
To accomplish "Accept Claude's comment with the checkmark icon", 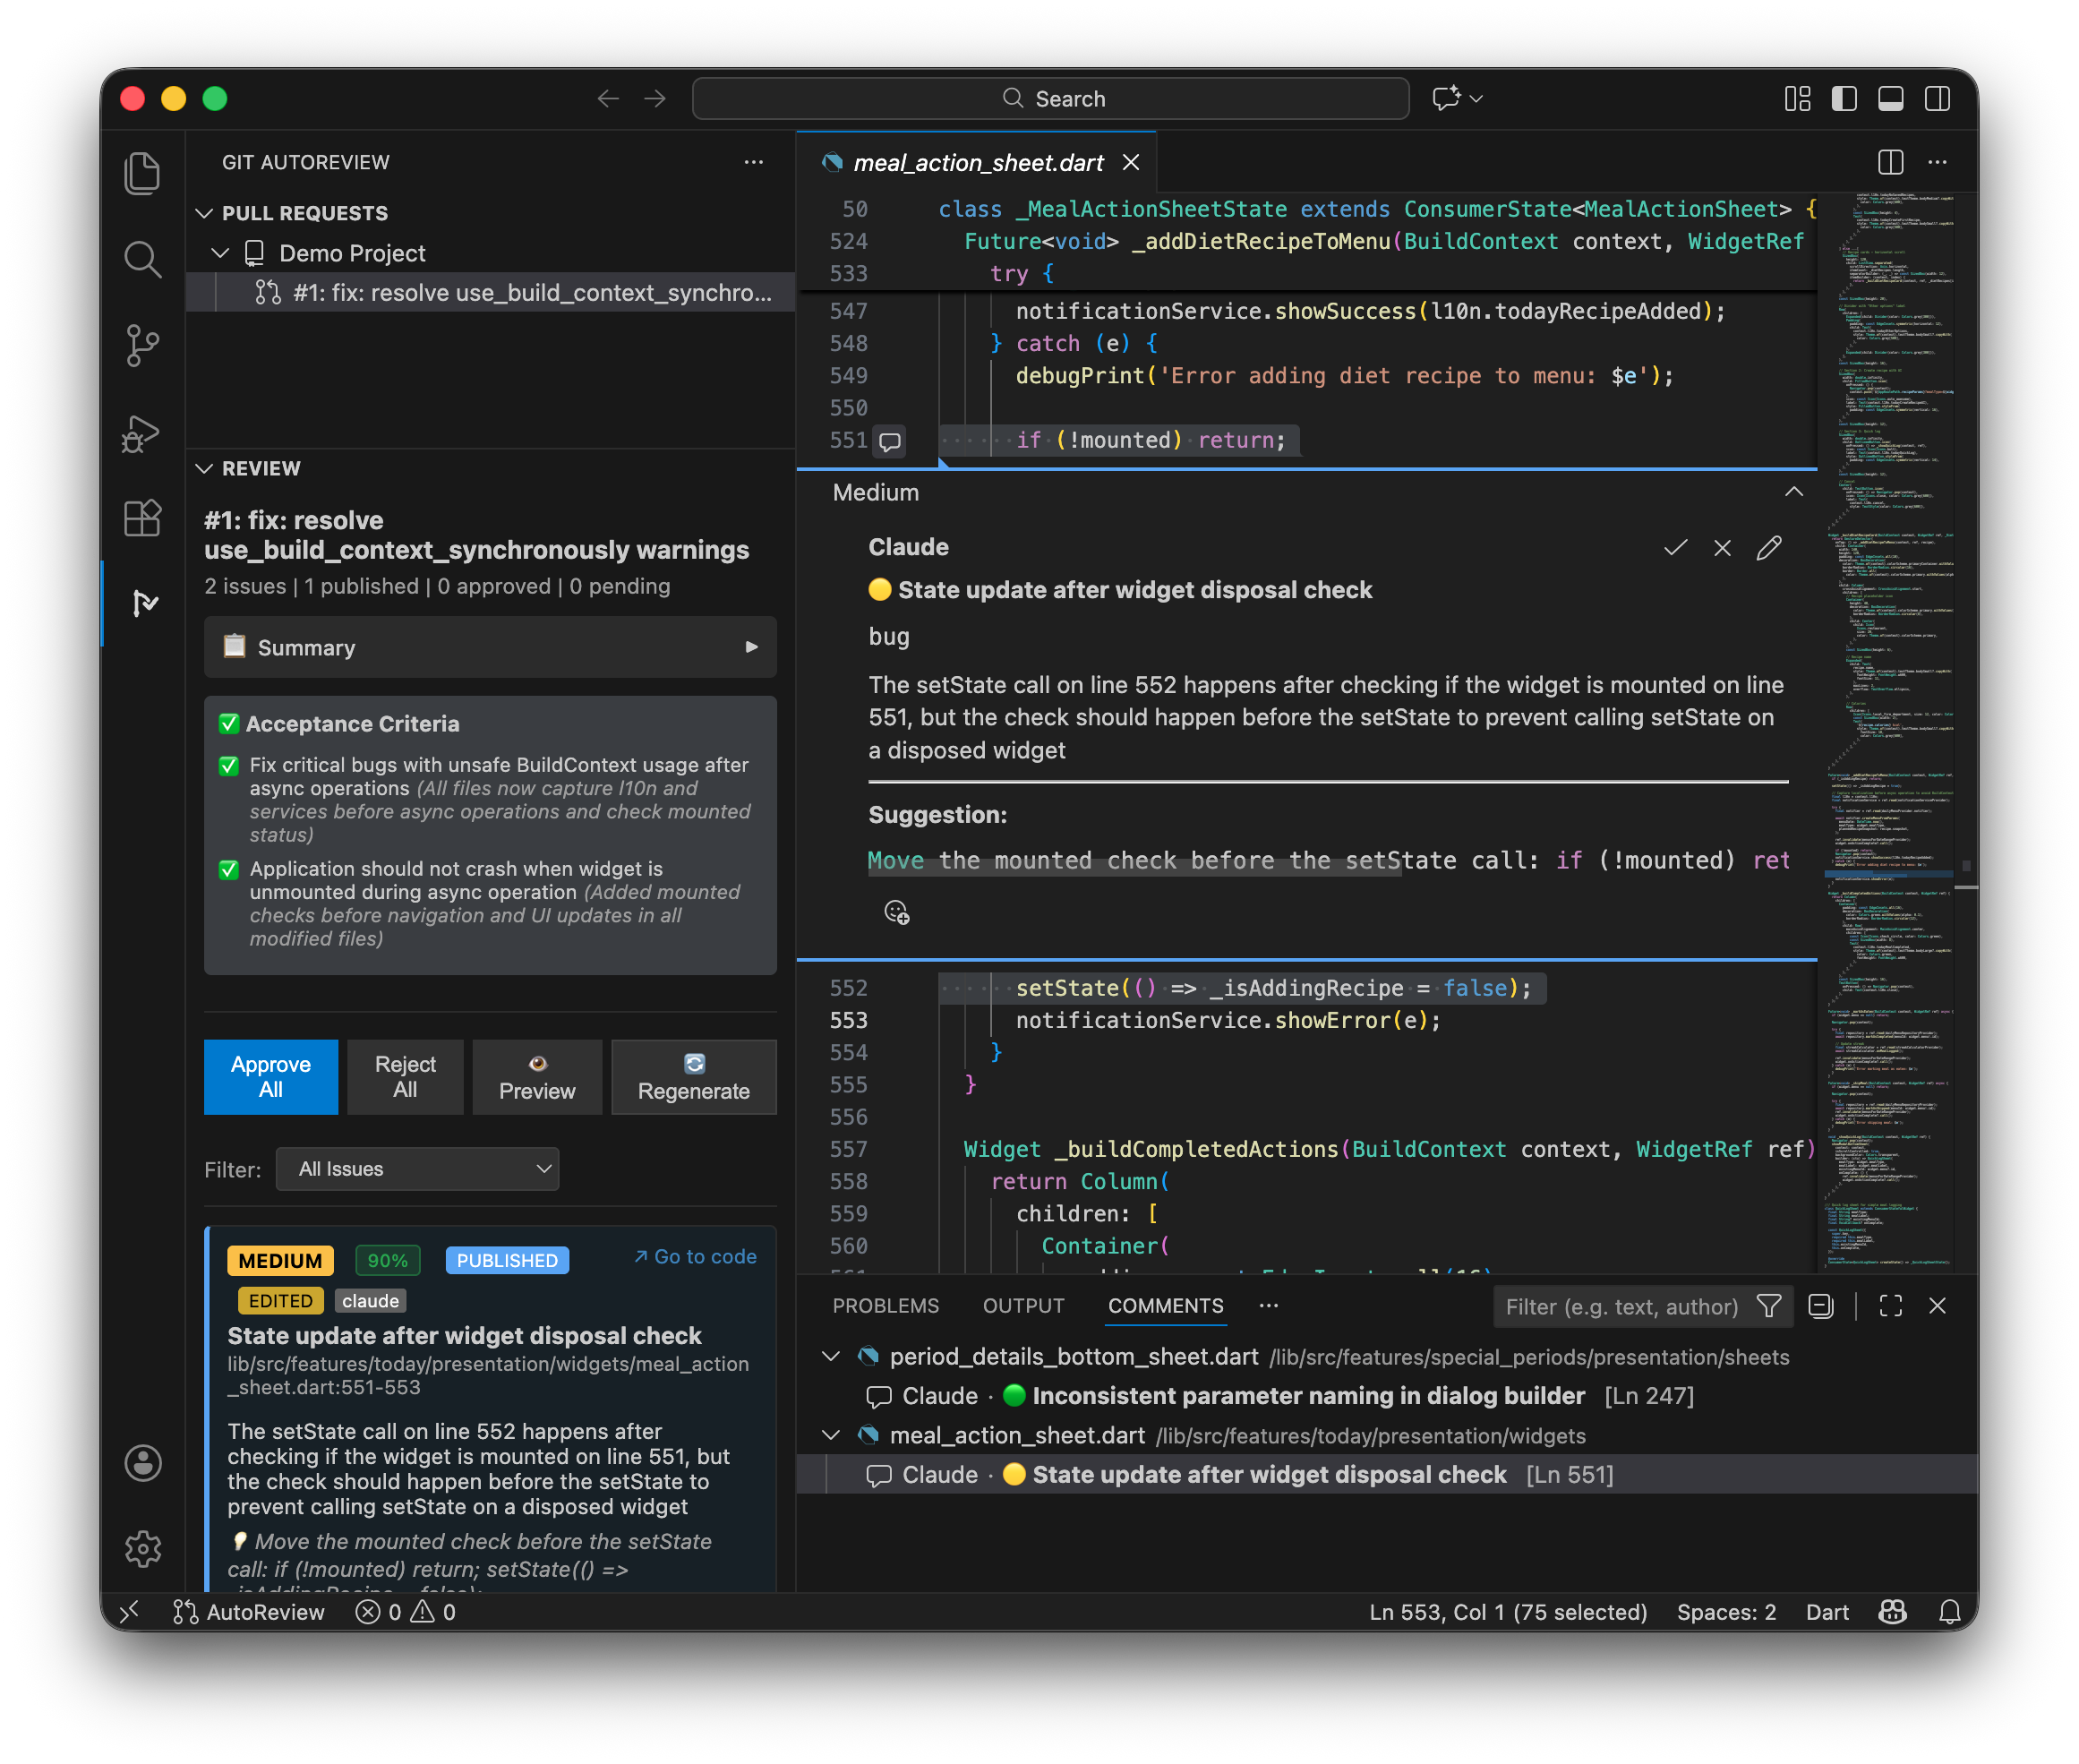I will pyautogui.click(x=1675, y=547).
